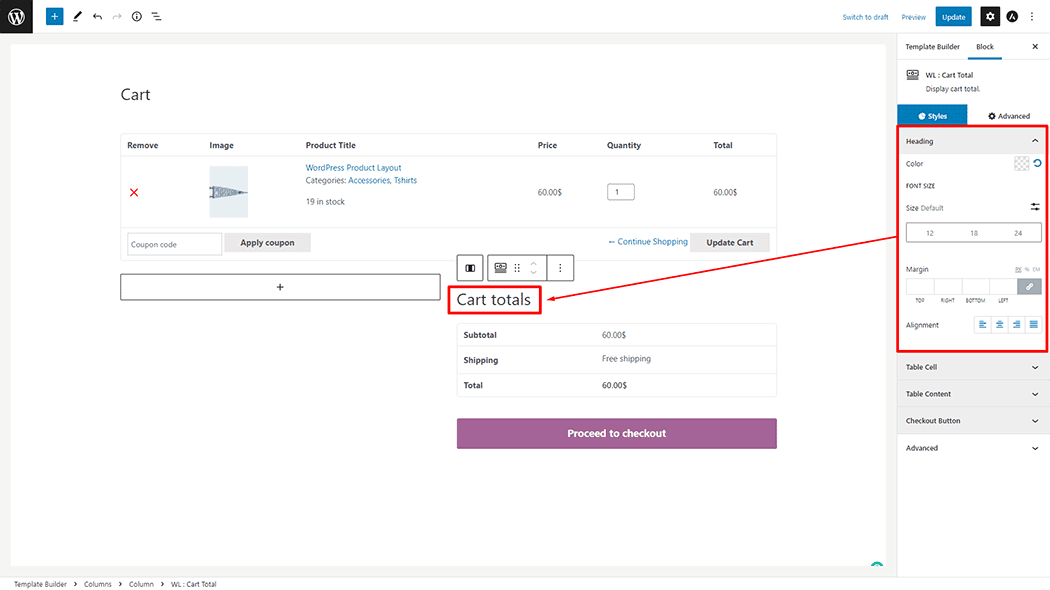Reset the heading color
Screen dimensions: 1050x590
coord(1037,164)
